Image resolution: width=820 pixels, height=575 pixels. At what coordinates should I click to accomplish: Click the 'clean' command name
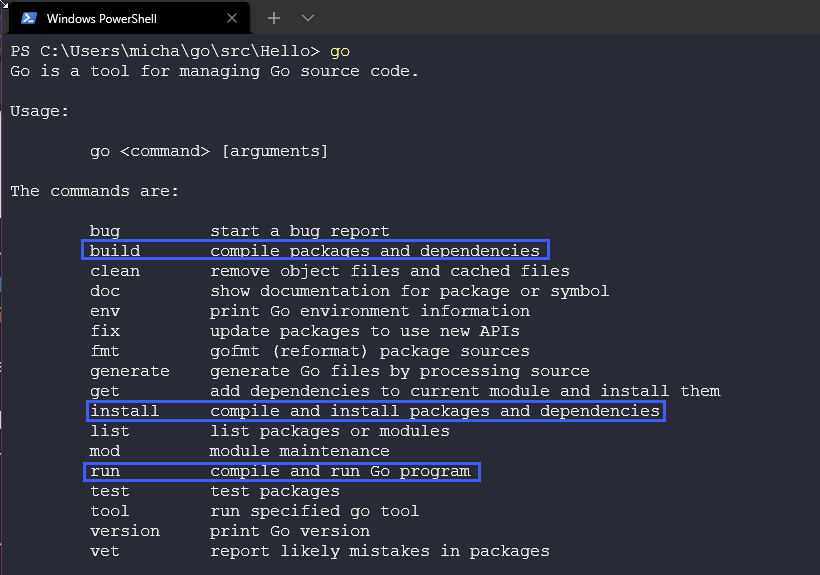115,271
